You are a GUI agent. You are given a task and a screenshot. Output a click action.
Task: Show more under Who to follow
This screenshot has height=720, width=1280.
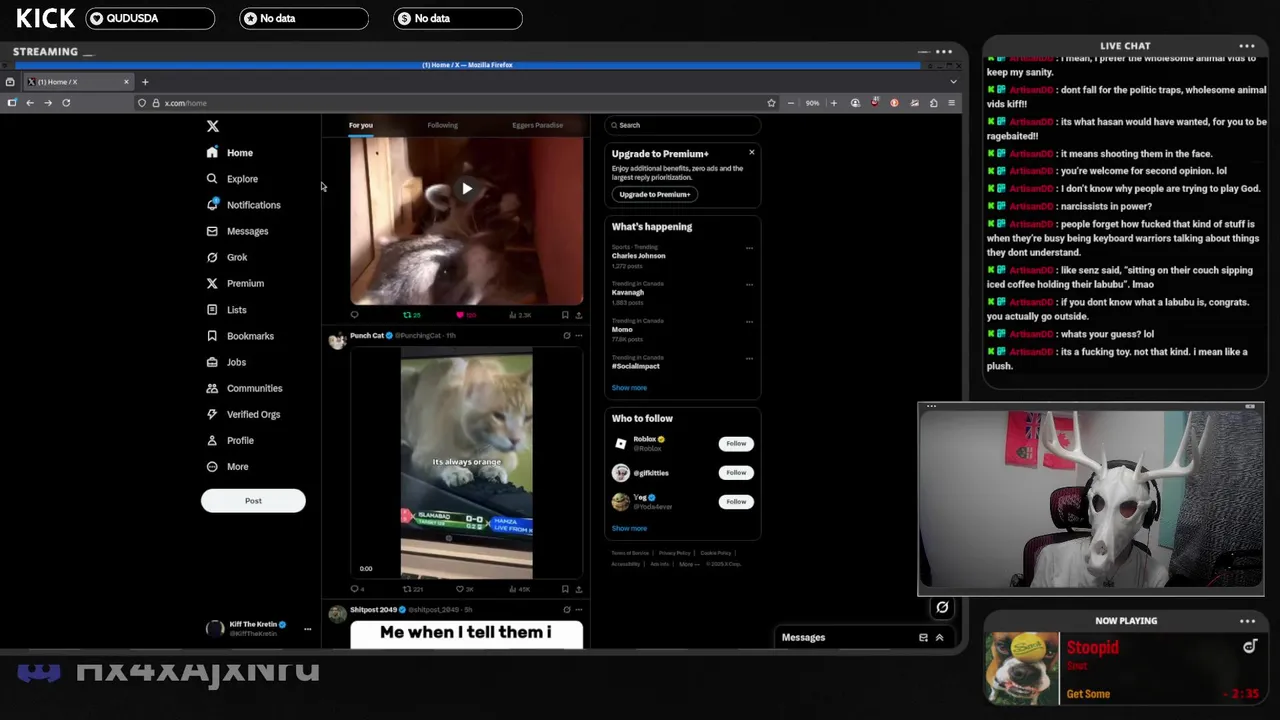tap(629, 528)
